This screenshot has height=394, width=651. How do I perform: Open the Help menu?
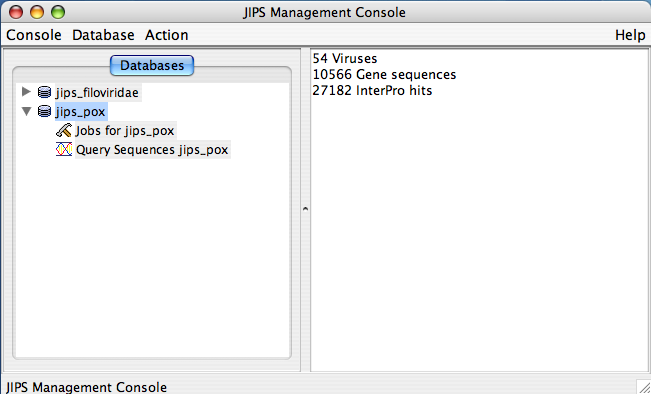point(630,35)
